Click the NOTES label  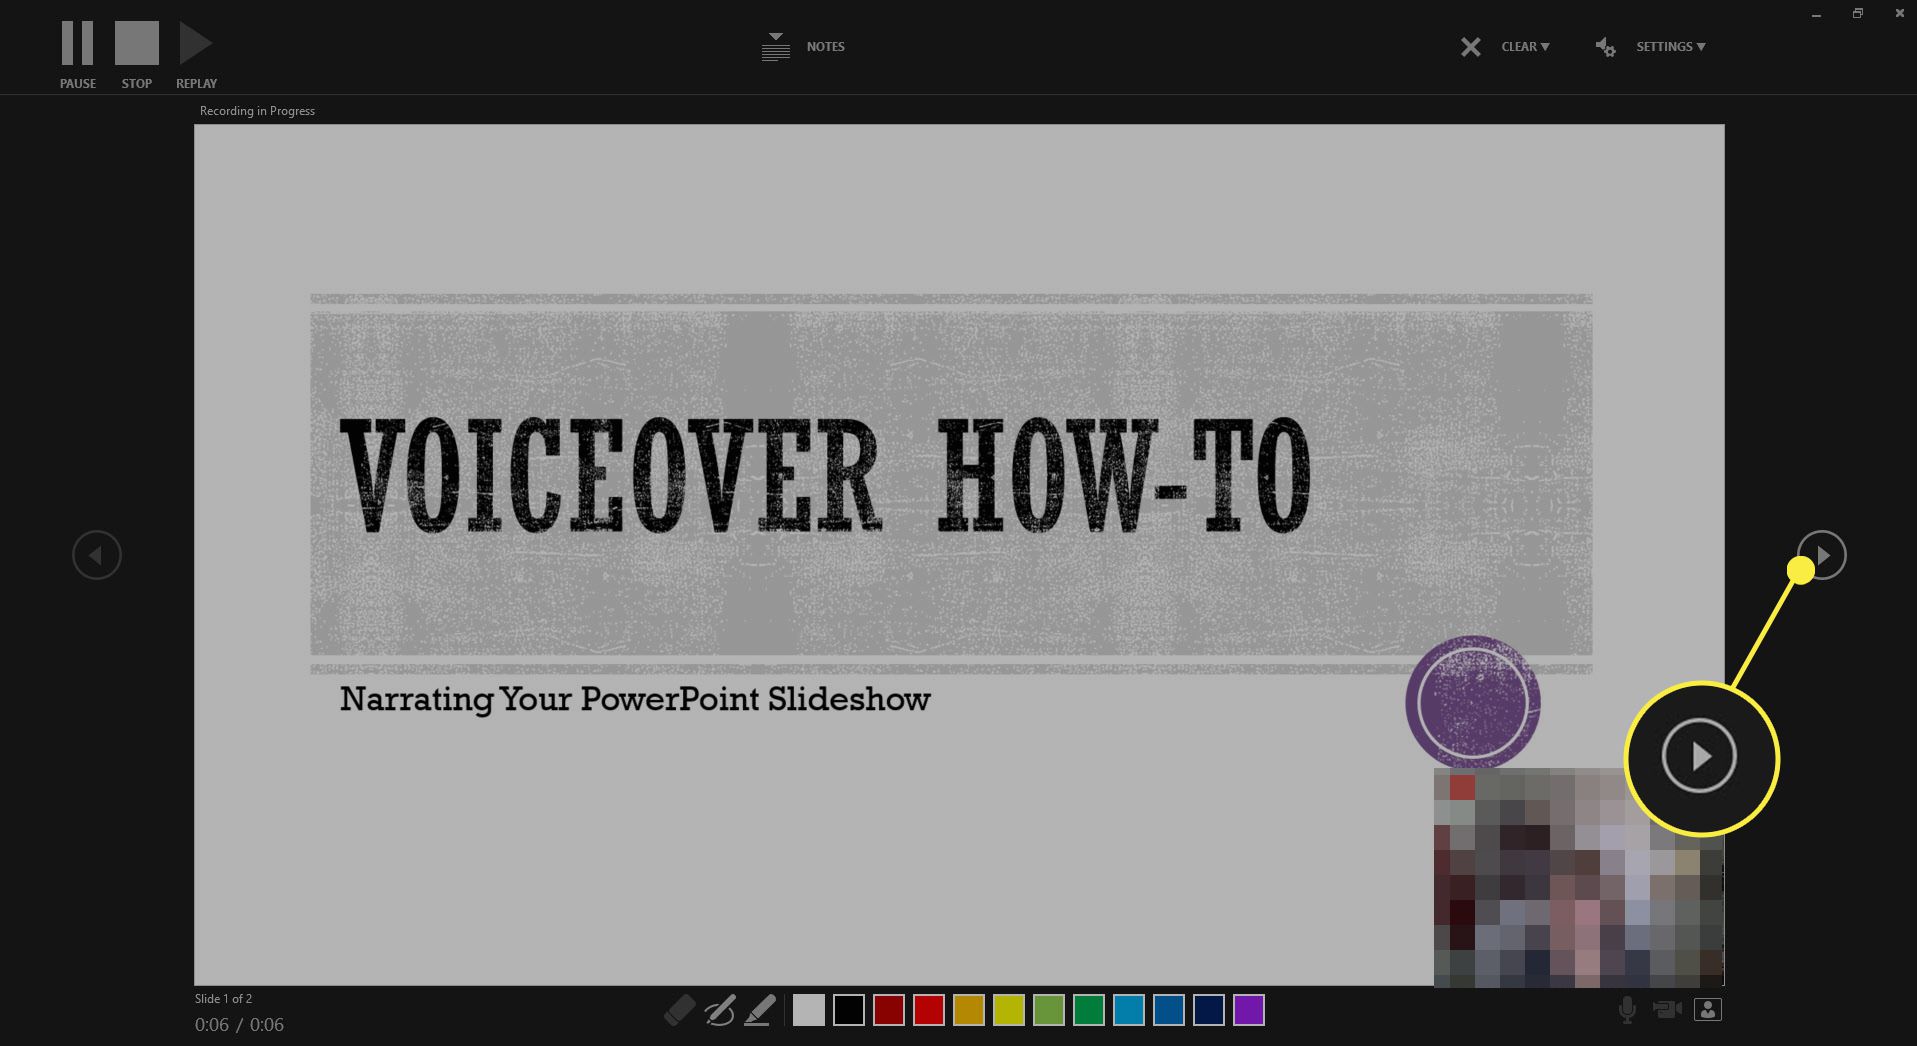(x=826, y=47)
